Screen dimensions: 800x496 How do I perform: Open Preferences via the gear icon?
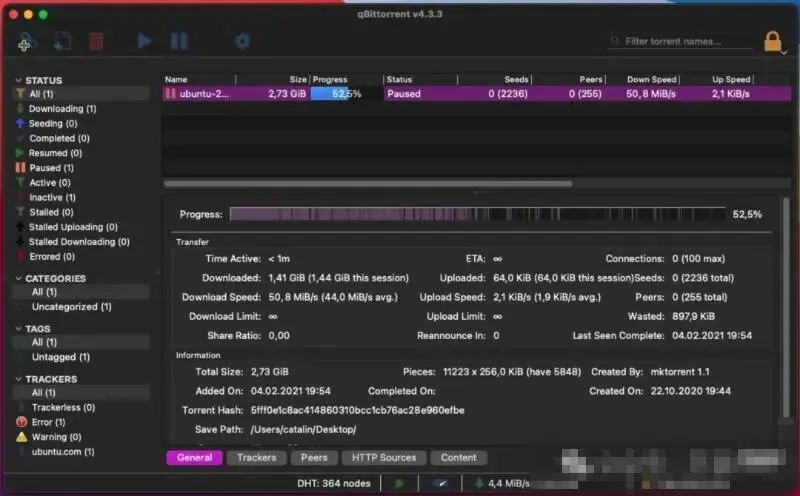pyautogui.click(x=242, y=41)
